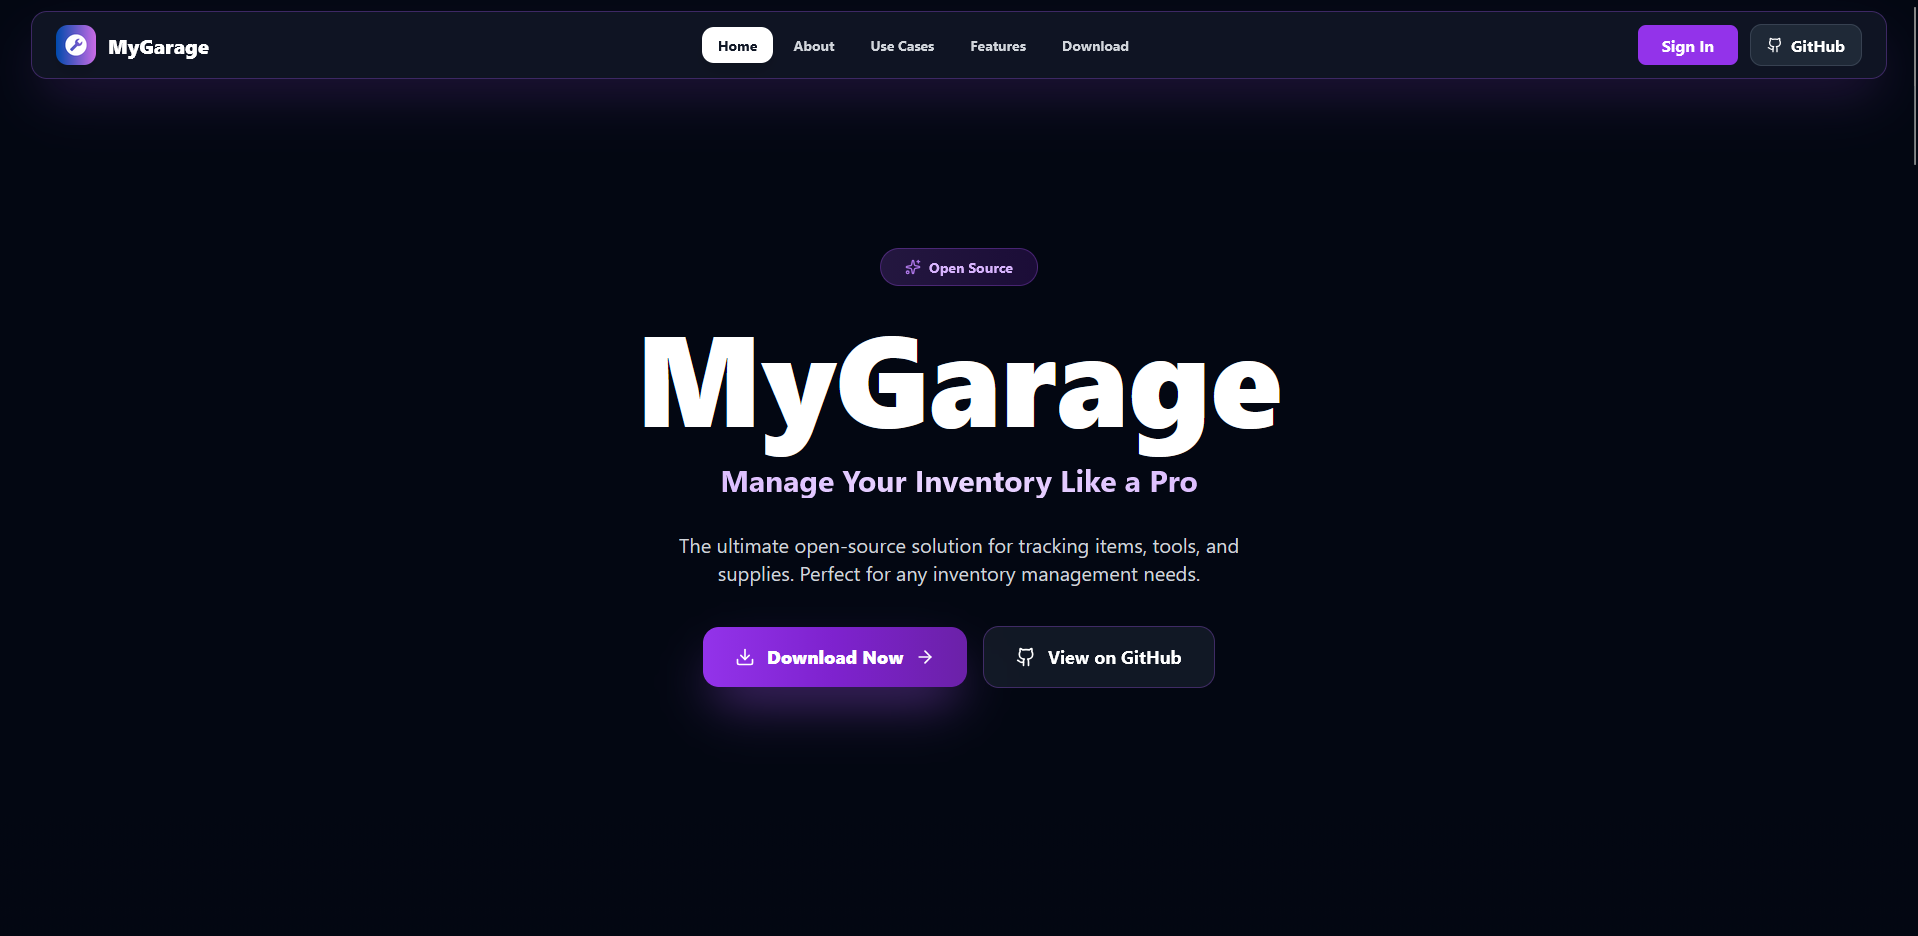Select the circular purple app logo

click(75, 45)
